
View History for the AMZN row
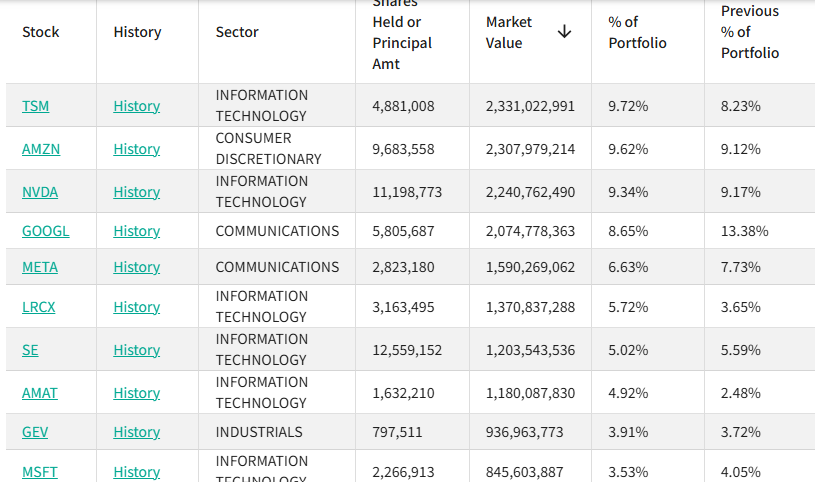coord(137,149)
